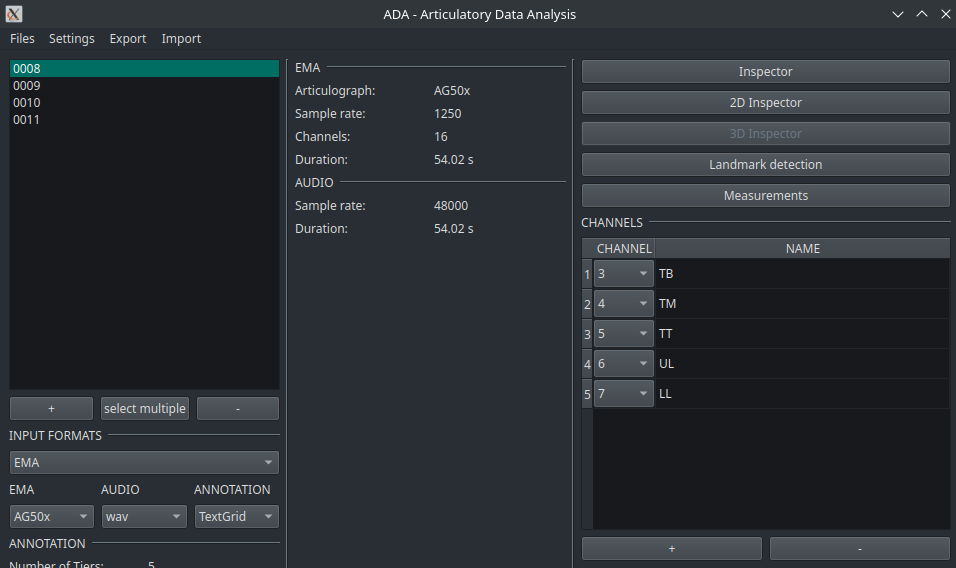The width and height of the screenshot is (956, 568).
Task: Add a channel with plus button below table
Action: tap(671, 549)
